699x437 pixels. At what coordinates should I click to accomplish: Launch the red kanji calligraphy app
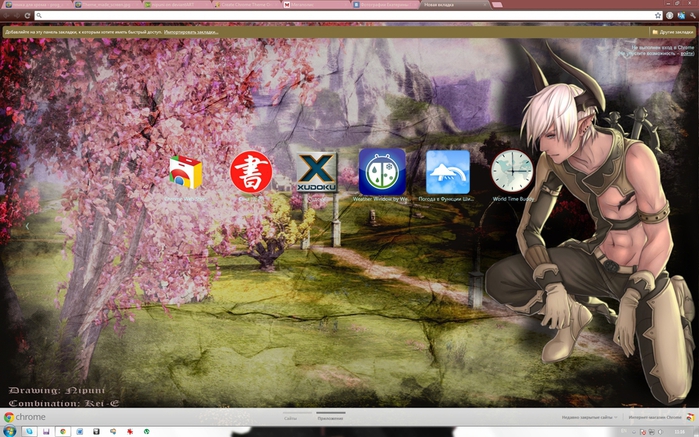(251, 172)
